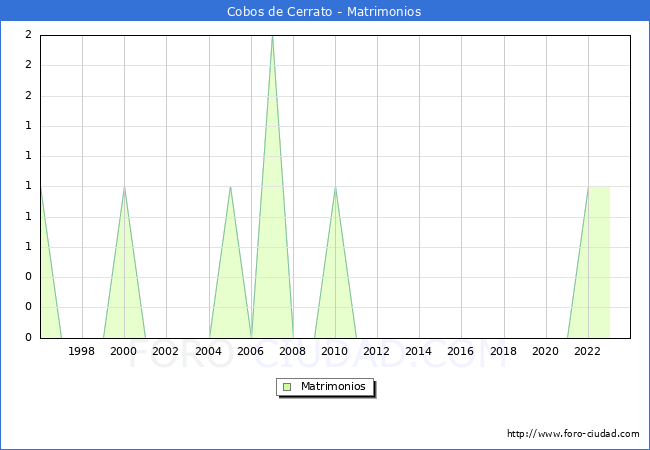650x450 pixels.
Task: Click the peak of the 2005 spike
Action: pyautogui.click(x=230, y=187)
